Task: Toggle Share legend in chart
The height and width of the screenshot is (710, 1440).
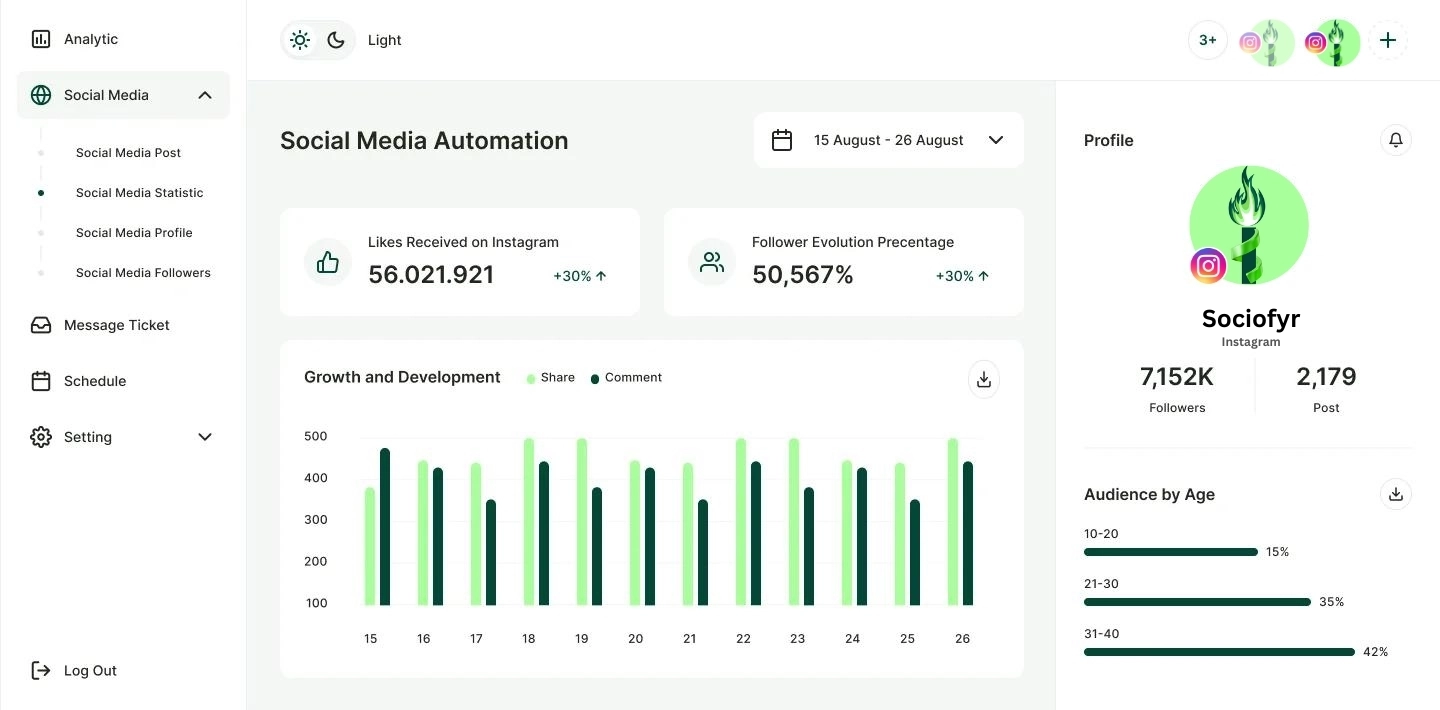Action: (551, 378)
